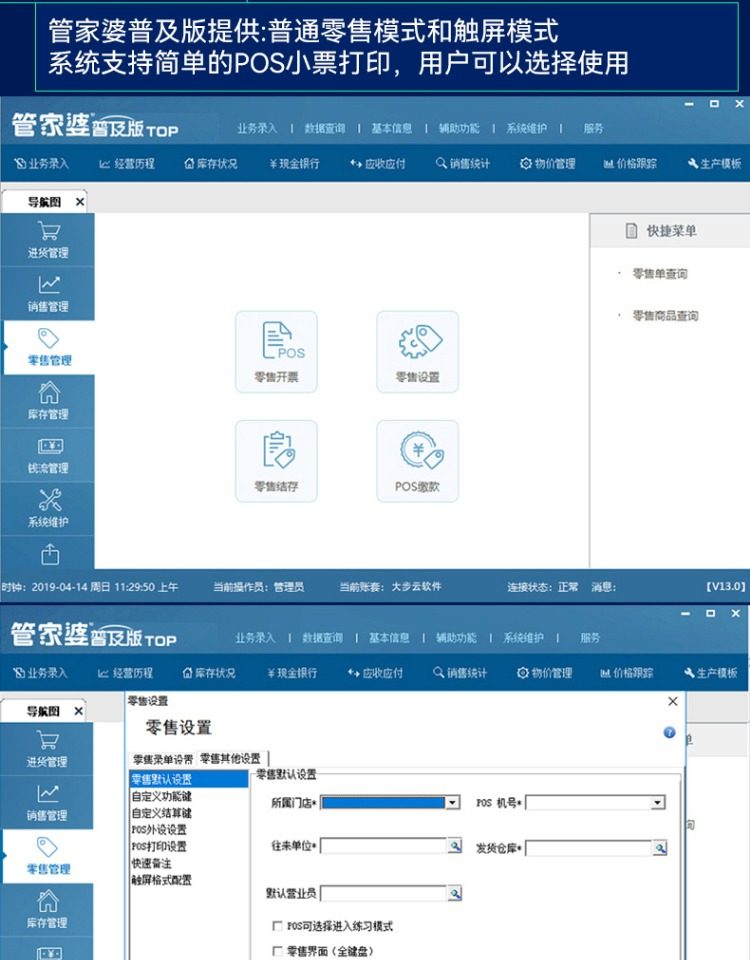Select 系统维护 tools icon in upper window sidebar
Viewport: 750px width, 960px height.
(48, 509)
